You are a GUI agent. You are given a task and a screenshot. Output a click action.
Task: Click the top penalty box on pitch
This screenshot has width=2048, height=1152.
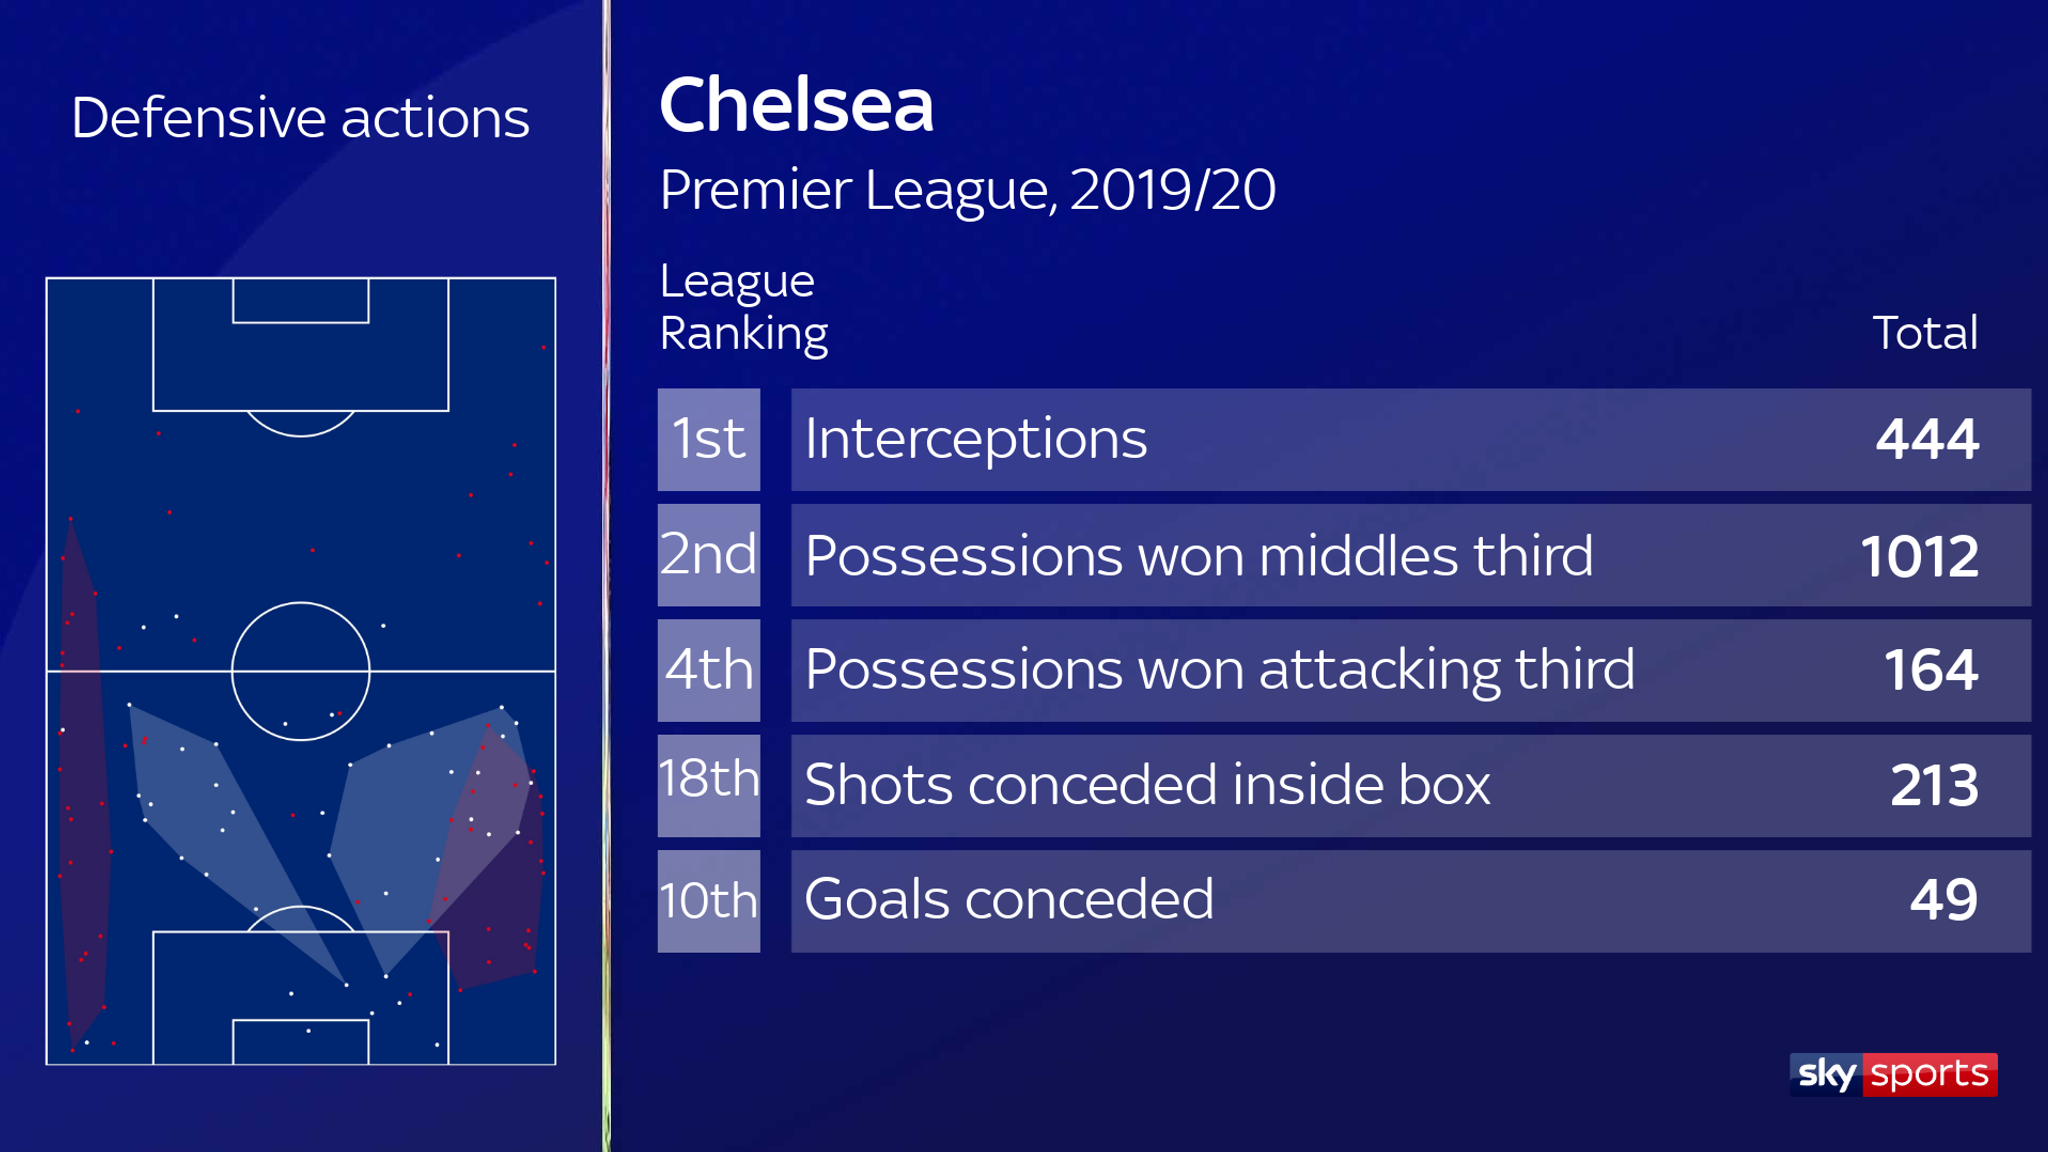tap(301, 344)
